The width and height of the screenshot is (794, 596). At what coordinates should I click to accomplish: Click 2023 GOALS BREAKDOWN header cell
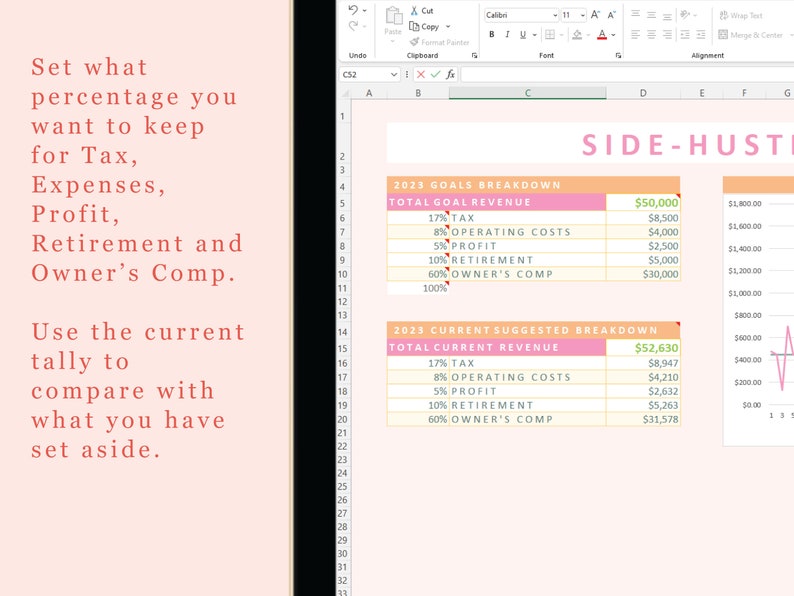coord(533,185)
